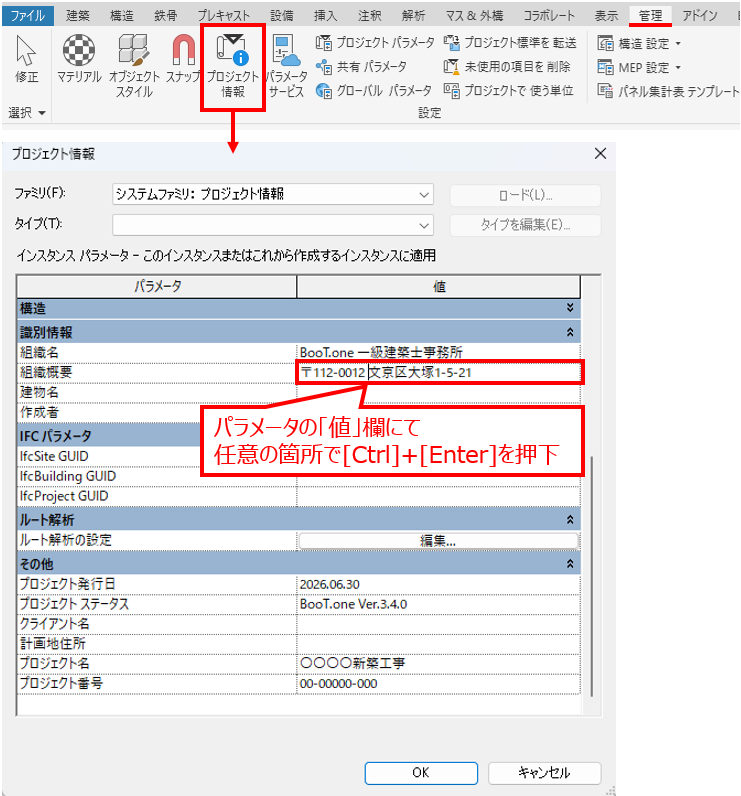The height and width of the screenshot is (796, 741).
Task: Click the parameter table vertical scrollbar
Action: [592, 576]
